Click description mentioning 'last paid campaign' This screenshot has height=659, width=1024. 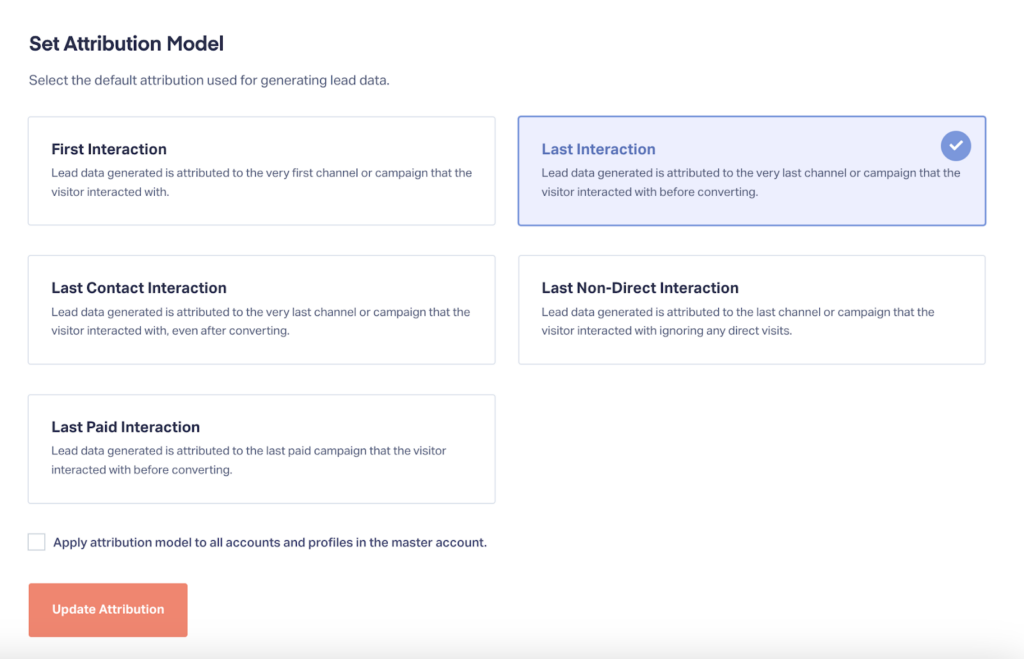point(249,460)
